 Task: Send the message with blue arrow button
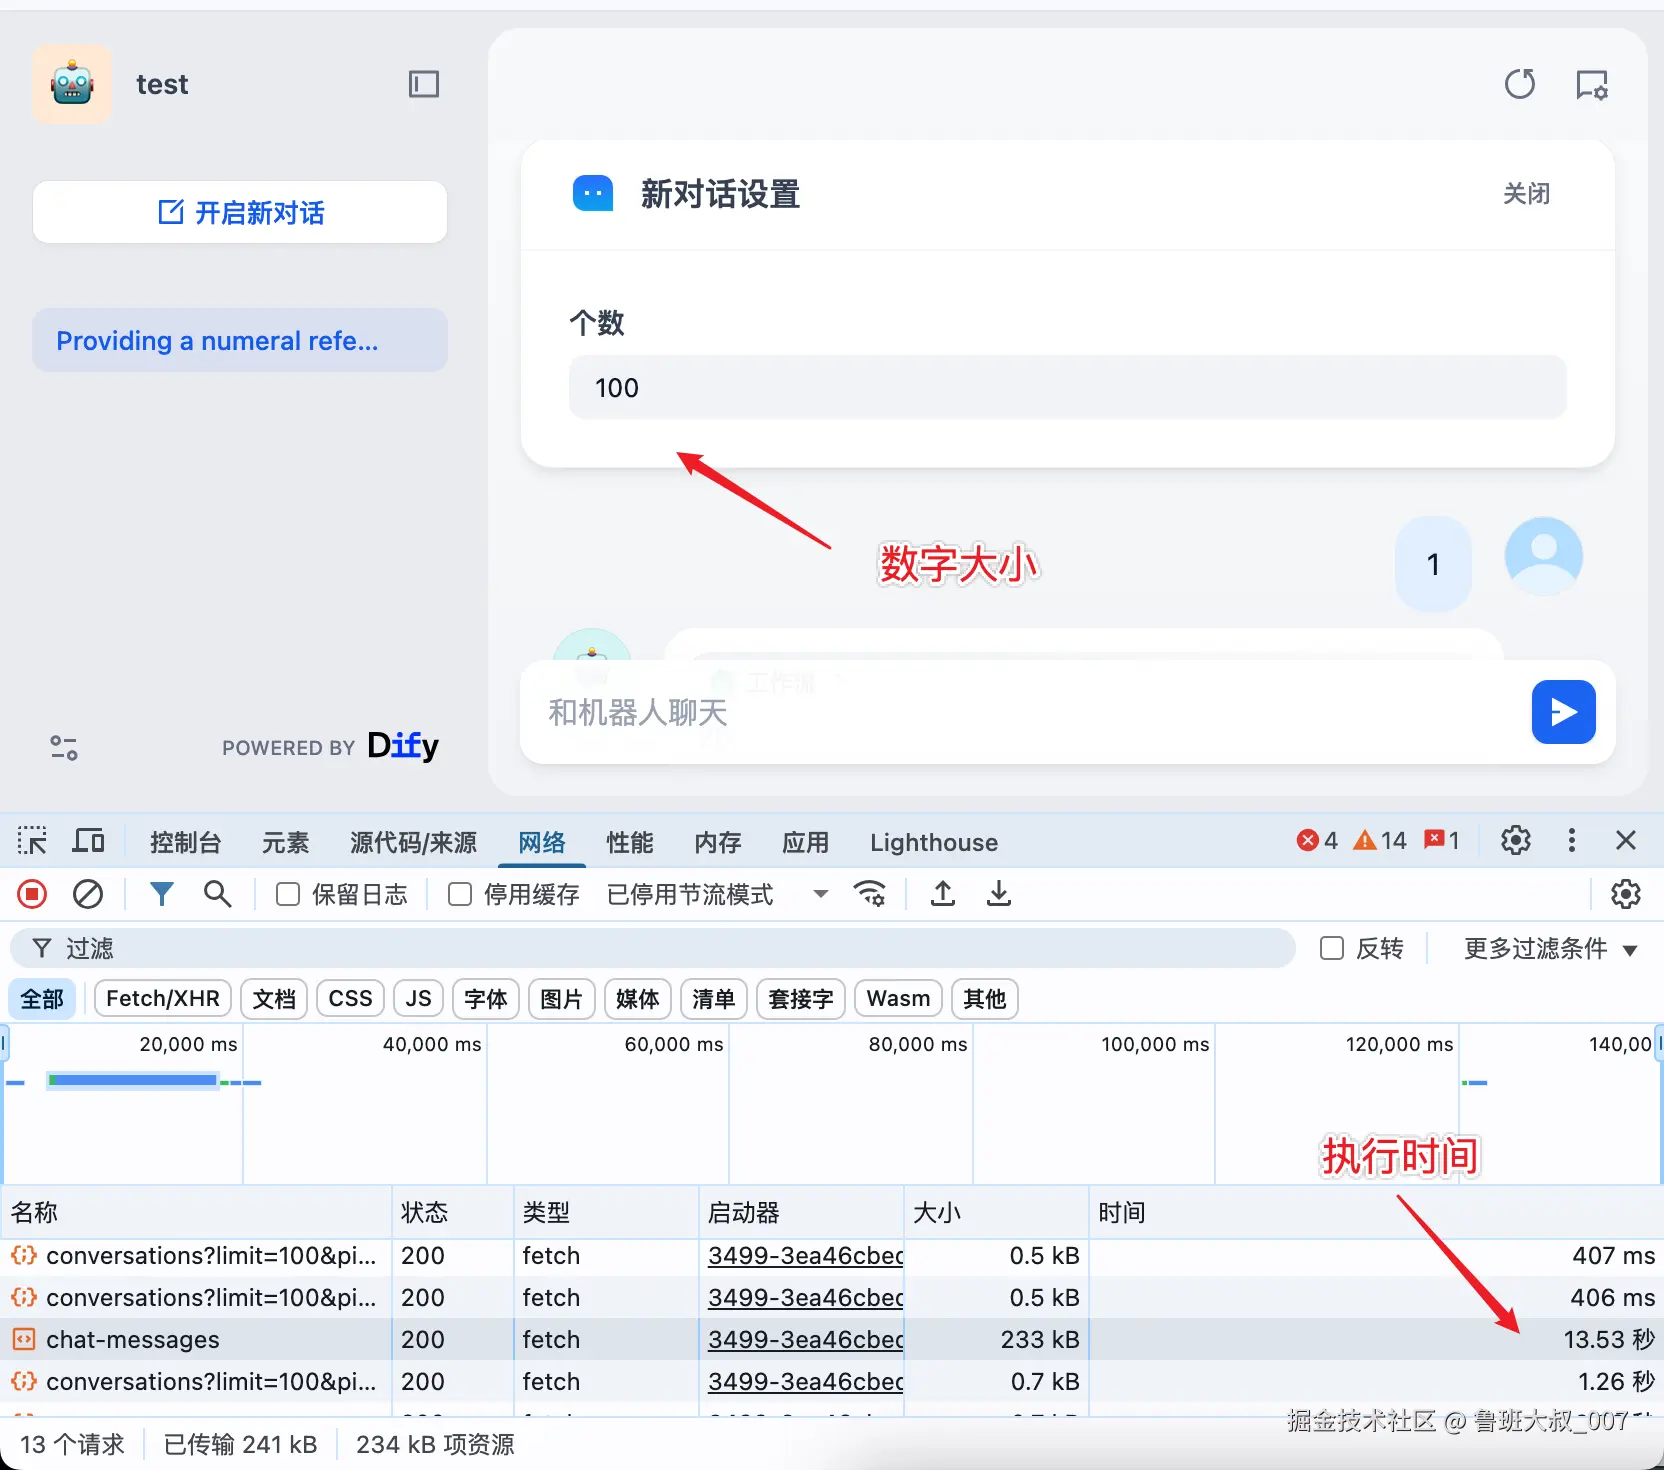click(x=1563, y=712)
